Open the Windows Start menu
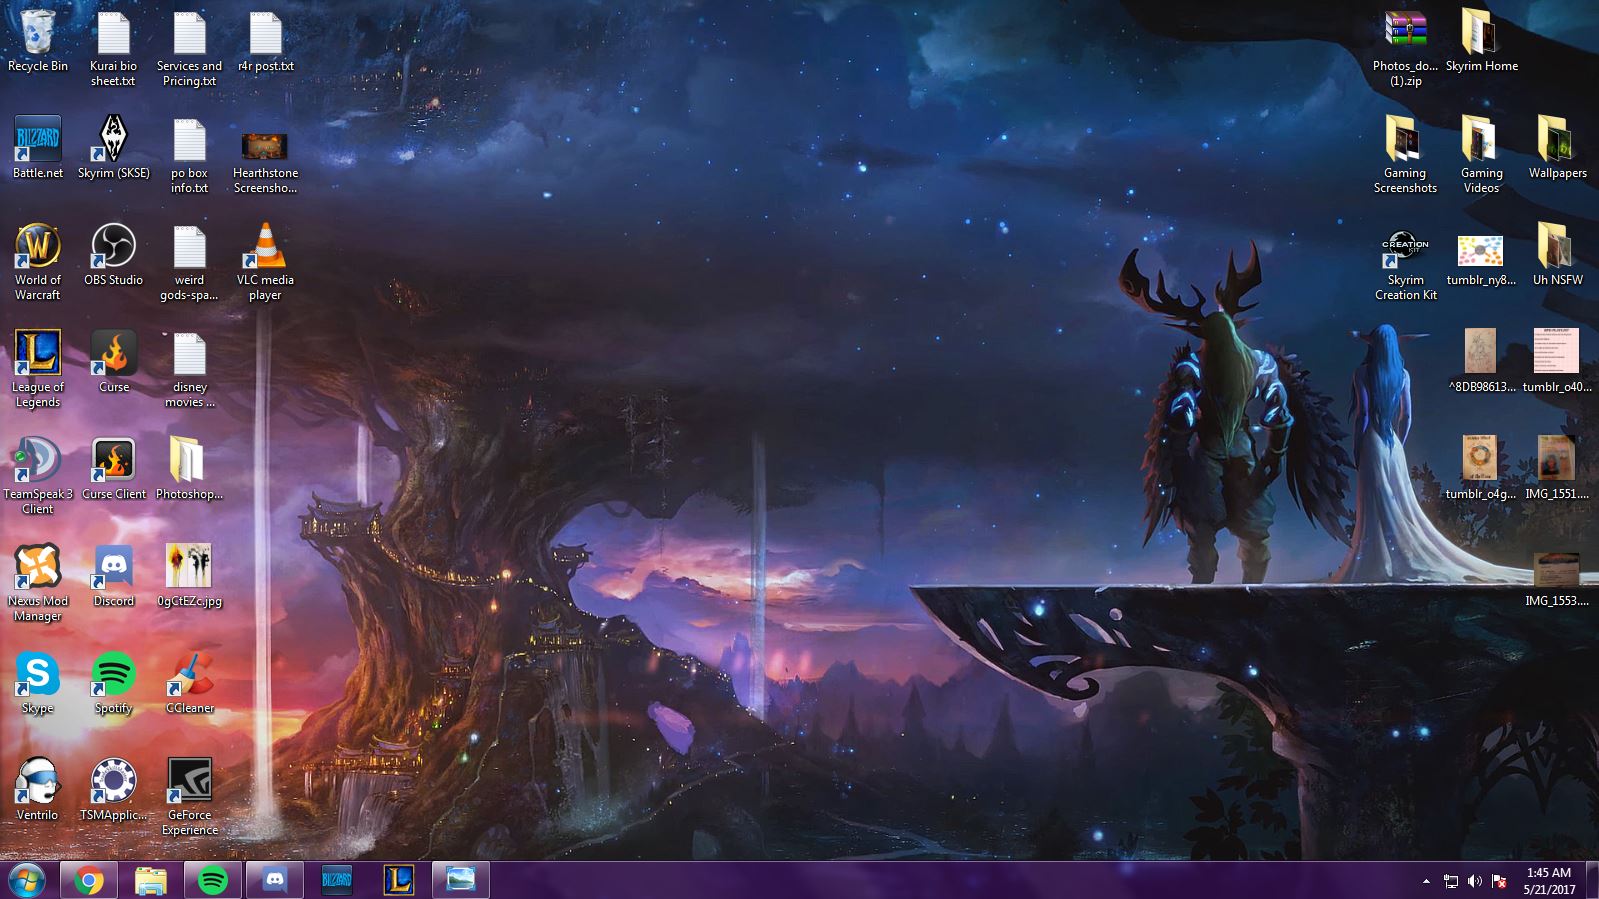 coord(26,881)
